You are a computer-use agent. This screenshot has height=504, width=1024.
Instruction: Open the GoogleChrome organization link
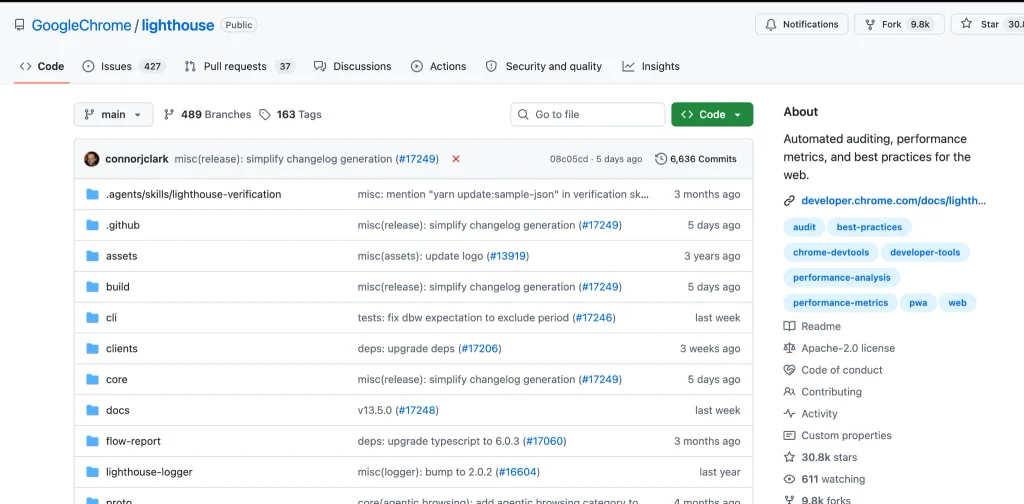81,25
